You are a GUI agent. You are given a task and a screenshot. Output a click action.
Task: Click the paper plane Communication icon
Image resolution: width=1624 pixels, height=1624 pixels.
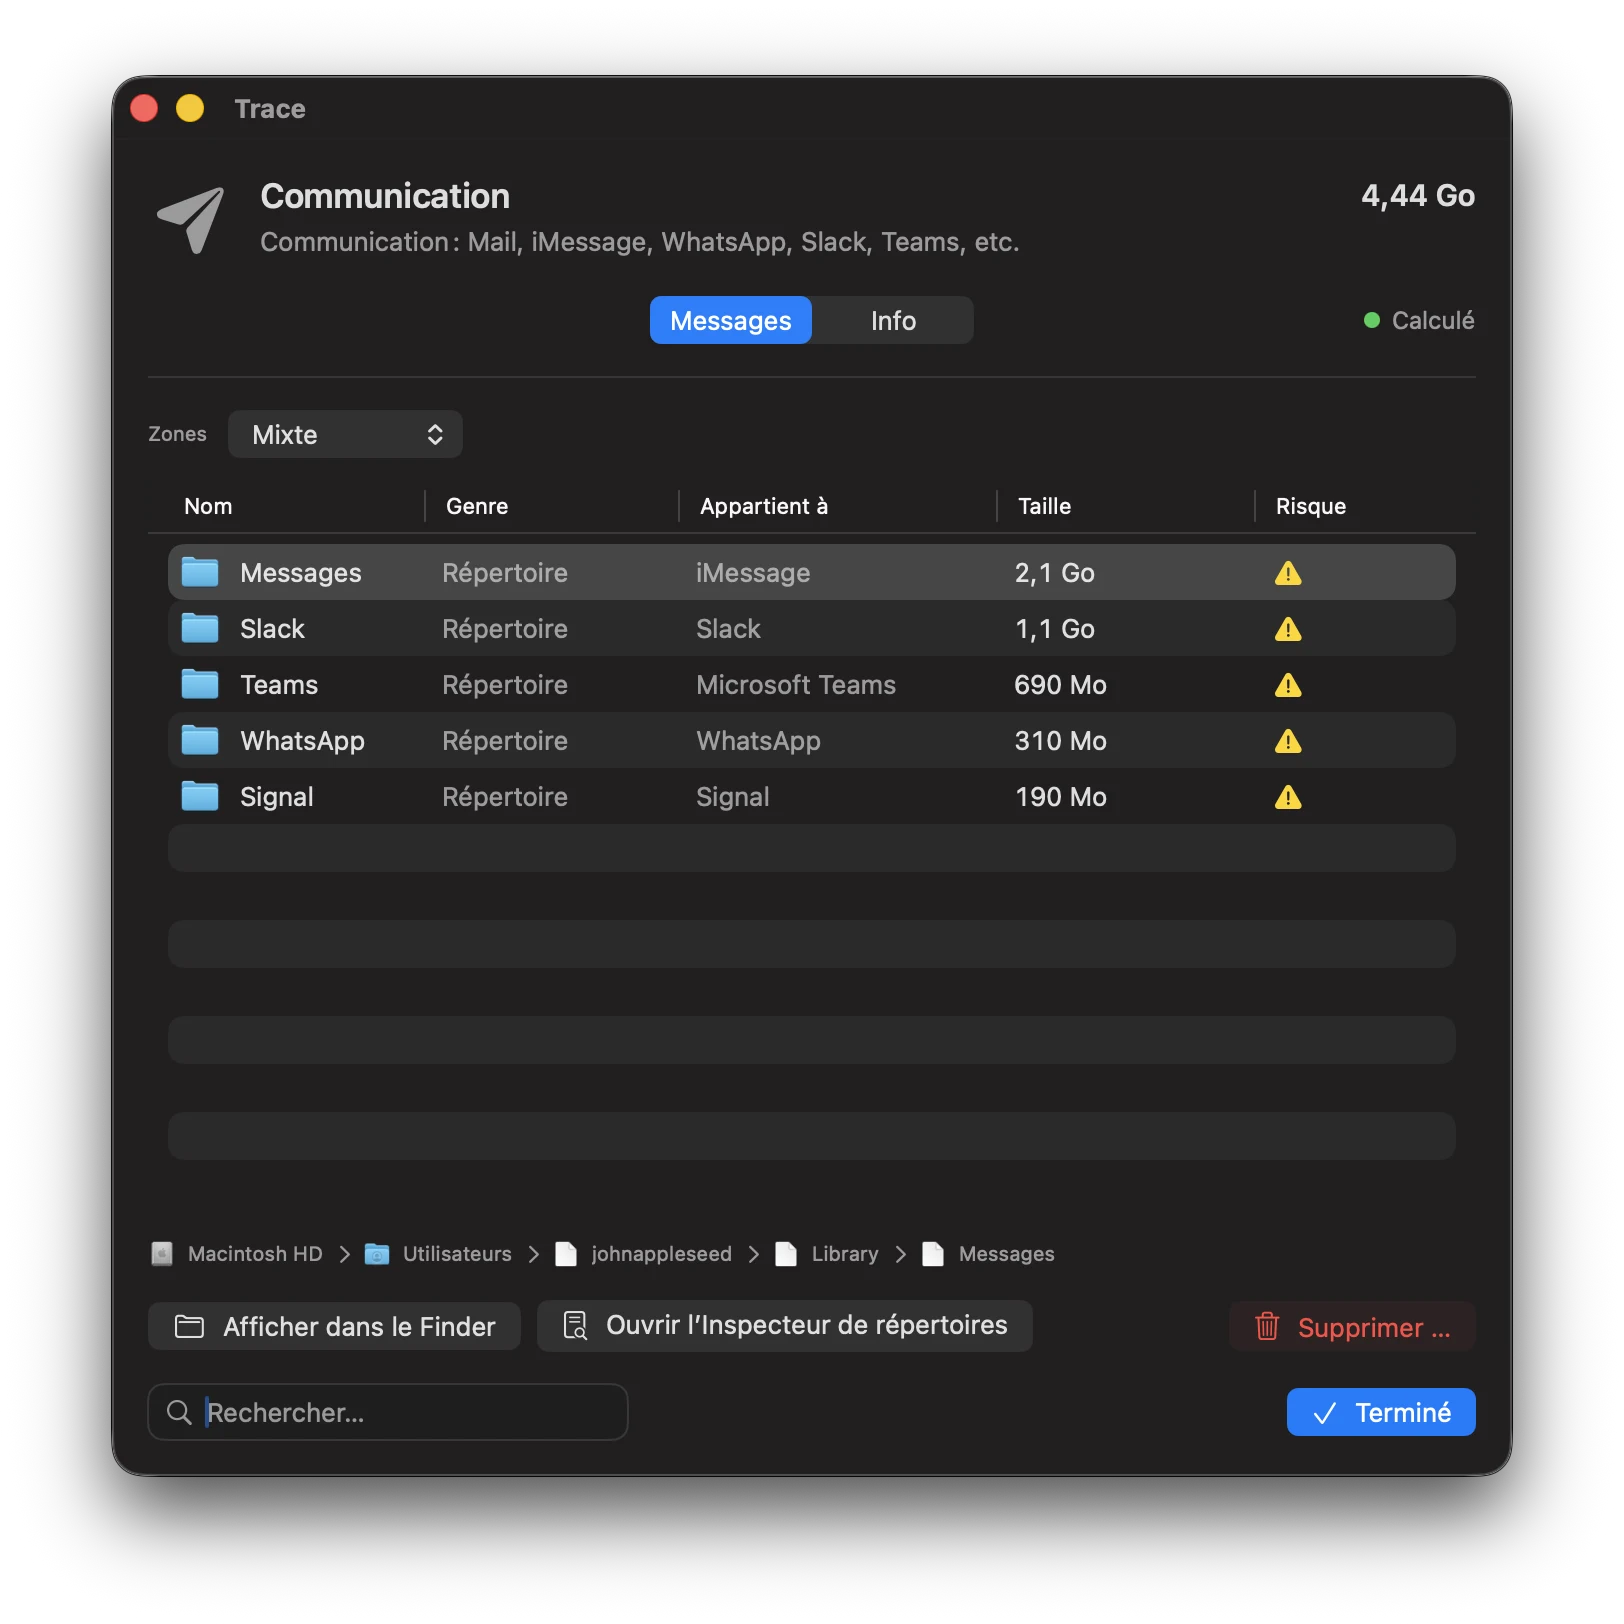(191, 219)
